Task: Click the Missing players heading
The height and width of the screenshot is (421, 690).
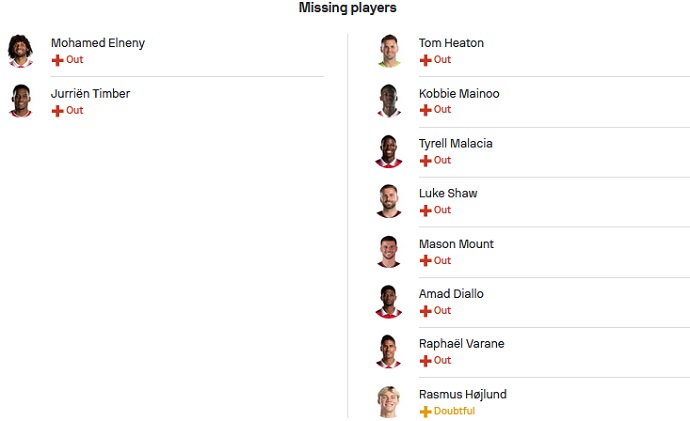Action: point(347,8)
